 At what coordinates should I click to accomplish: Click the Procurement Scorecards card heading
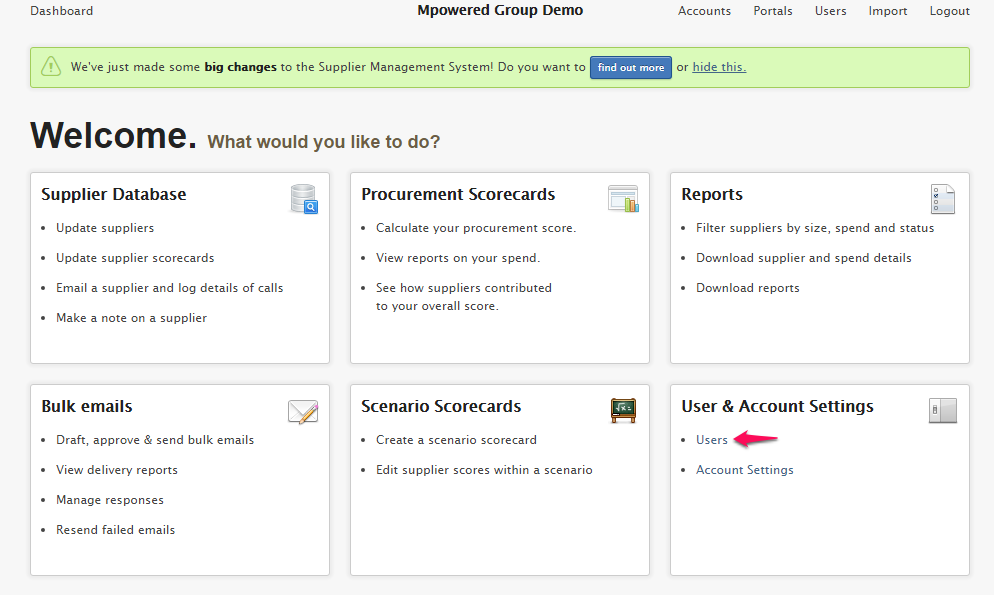coord(458,194)
